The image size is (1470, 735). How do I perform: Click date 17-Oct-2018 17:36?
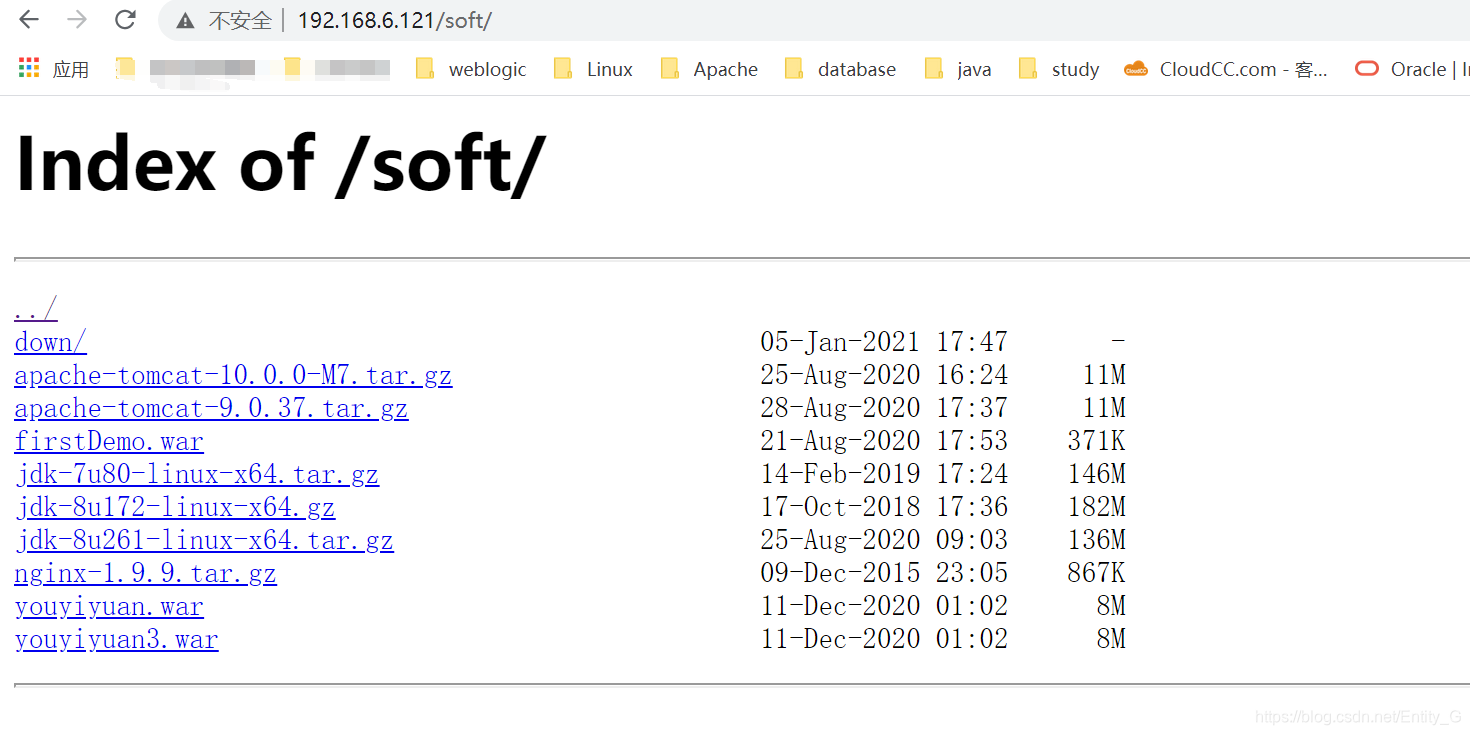(884, 507)
